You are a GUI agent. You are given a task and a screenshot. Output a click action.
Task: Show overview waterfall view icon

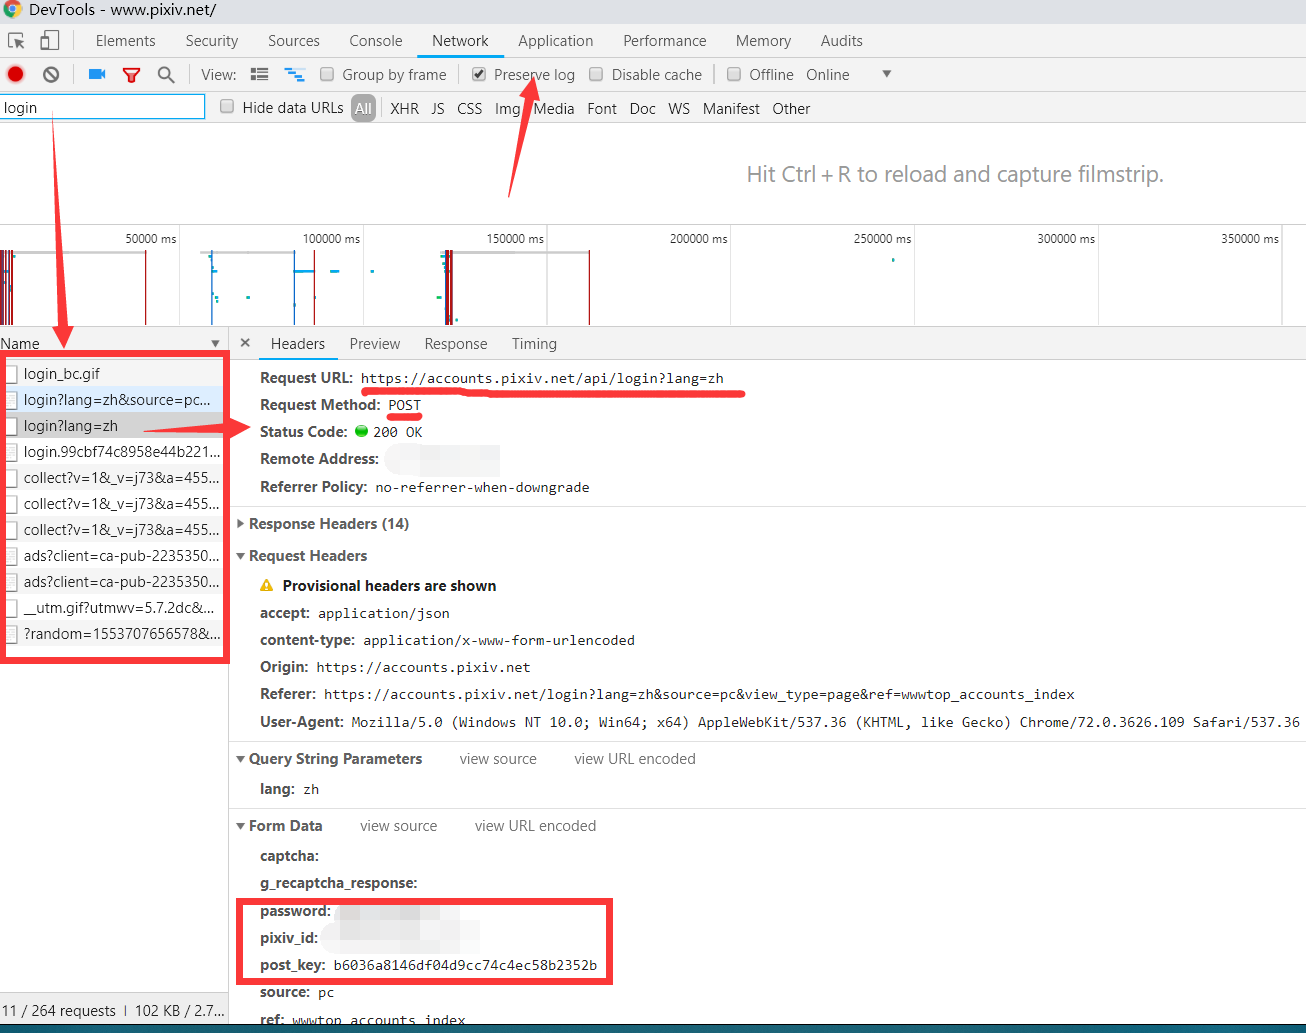294,74
